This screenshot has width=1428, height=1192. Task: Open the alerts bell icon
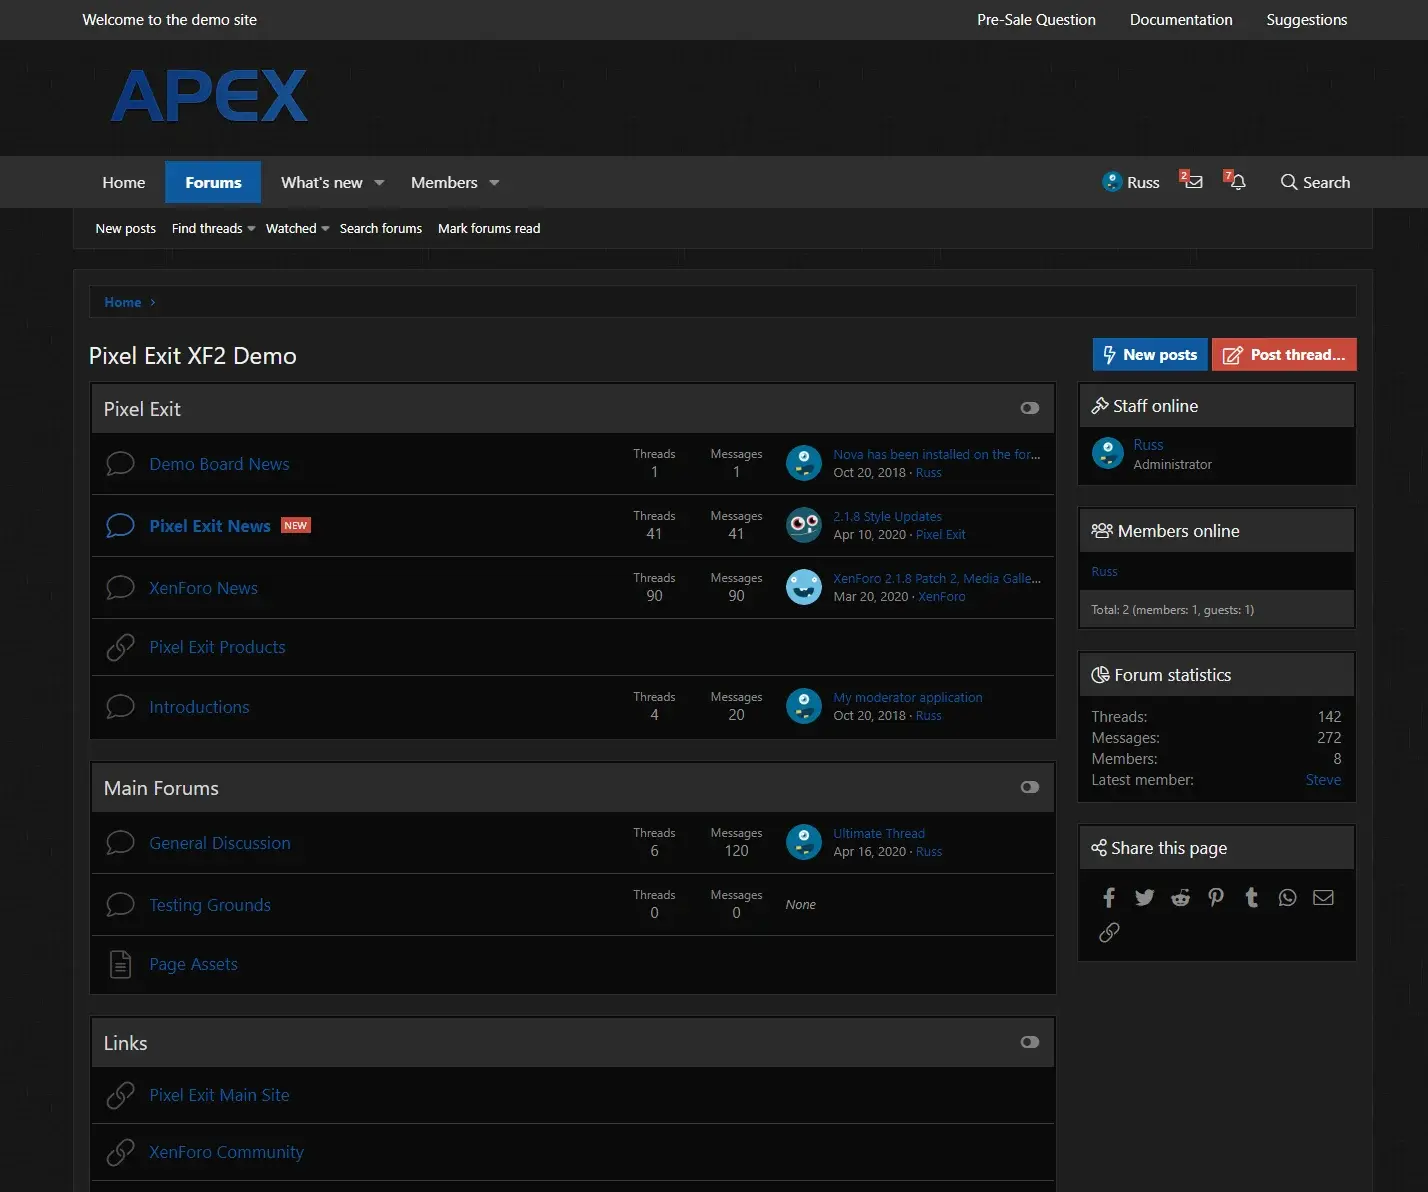[1237, 182]
